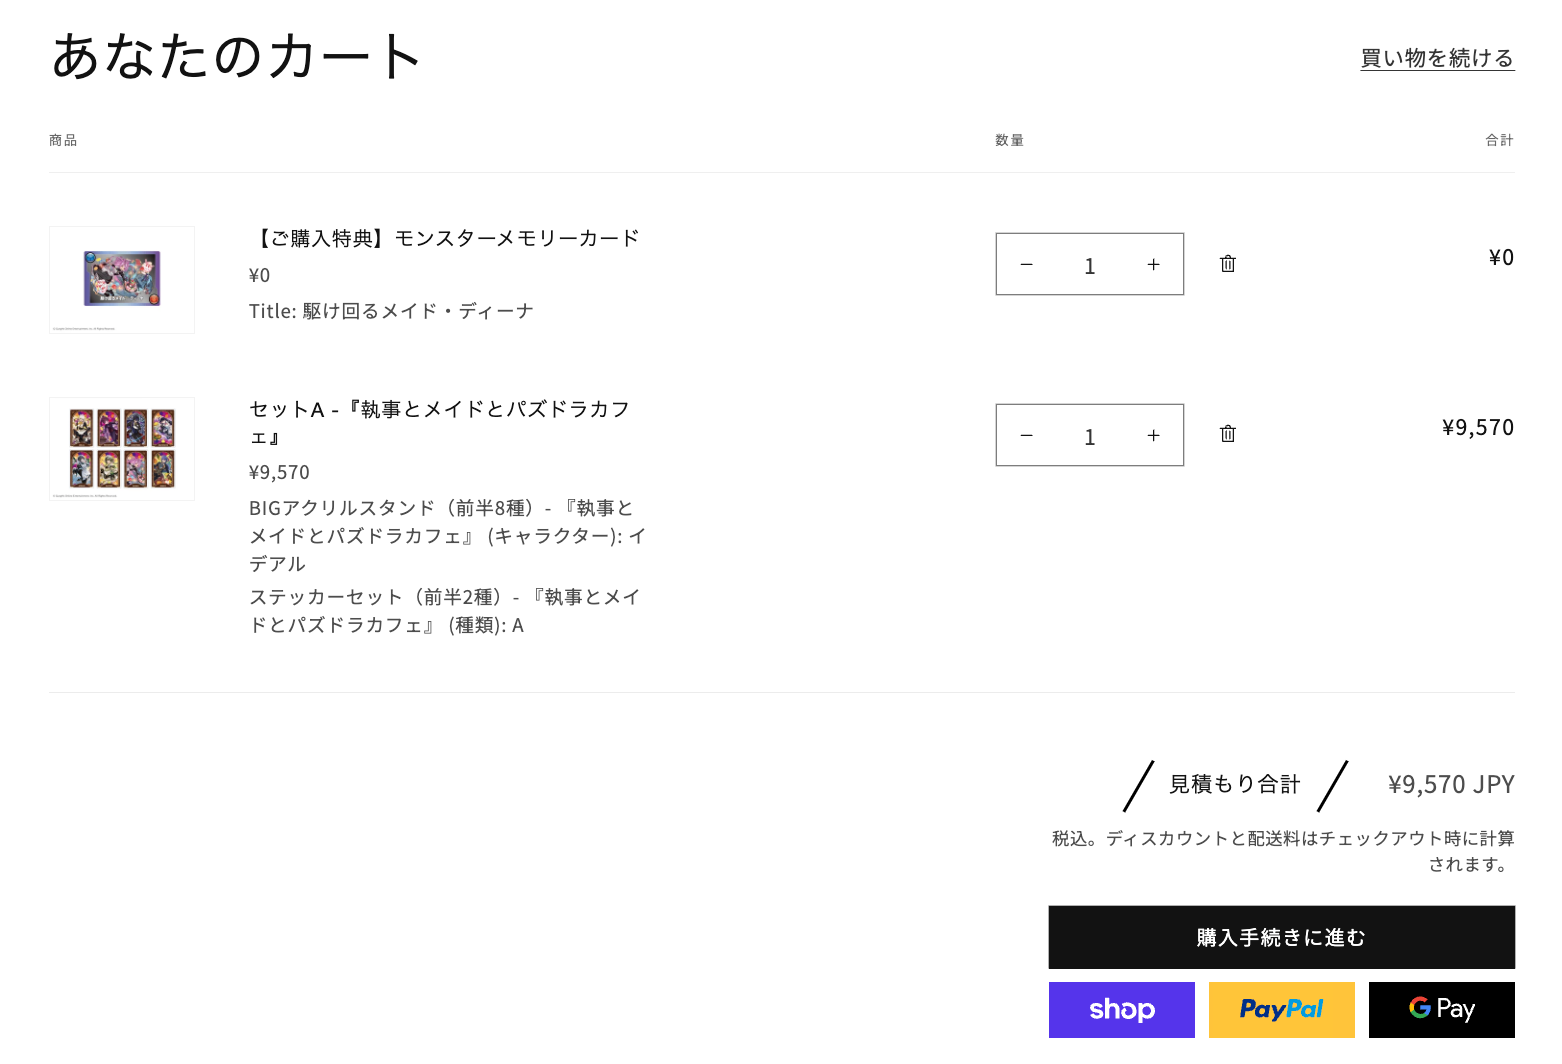Image resolution: width=1562 pixels, height=1064 pixels.
Task: Remove Set A item using trash icon
Action: (x=1228, y=434)
